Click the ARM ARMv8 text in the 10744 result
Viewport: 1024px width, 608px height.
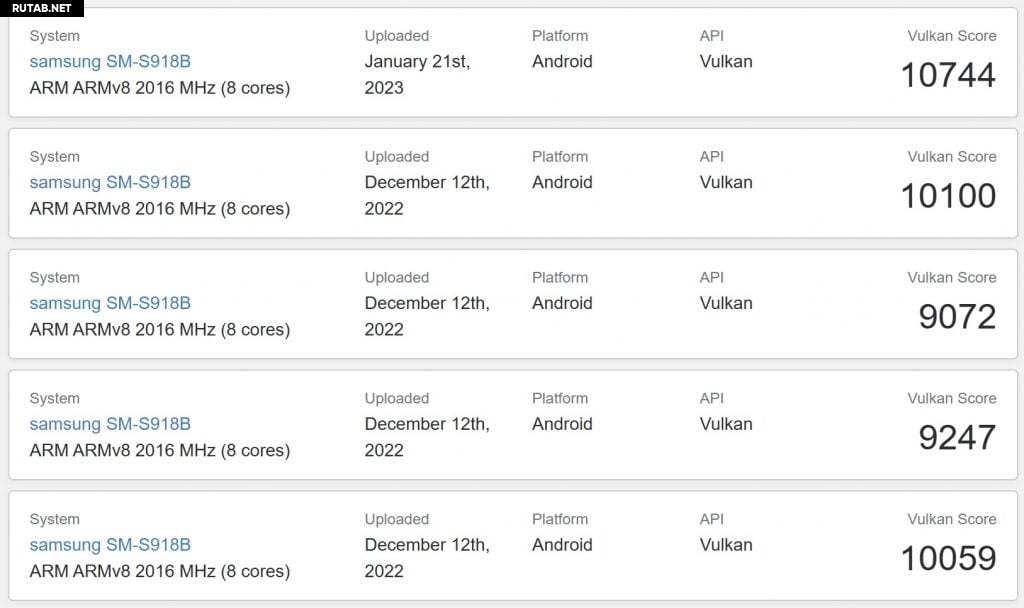[x=160, y=88]
